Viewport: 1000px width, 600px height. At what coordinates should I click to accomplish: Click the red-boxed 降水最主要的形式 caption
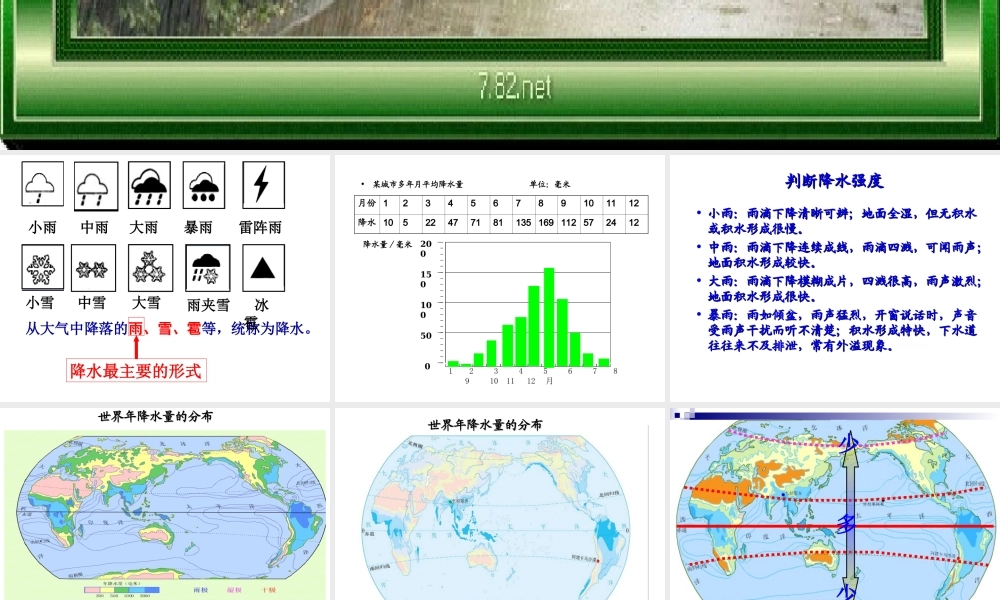tap(136, 370)
